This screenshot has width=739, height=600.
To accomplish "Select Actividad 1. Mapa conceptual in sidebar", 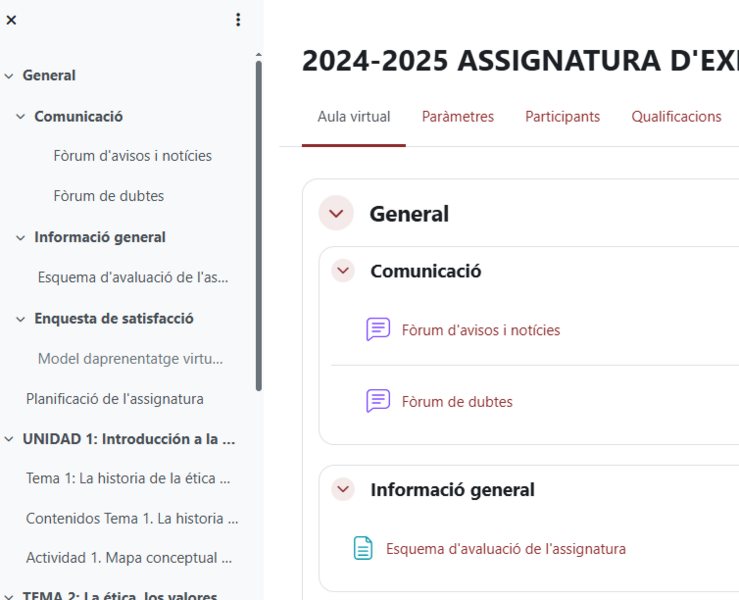I will (129, 558).
